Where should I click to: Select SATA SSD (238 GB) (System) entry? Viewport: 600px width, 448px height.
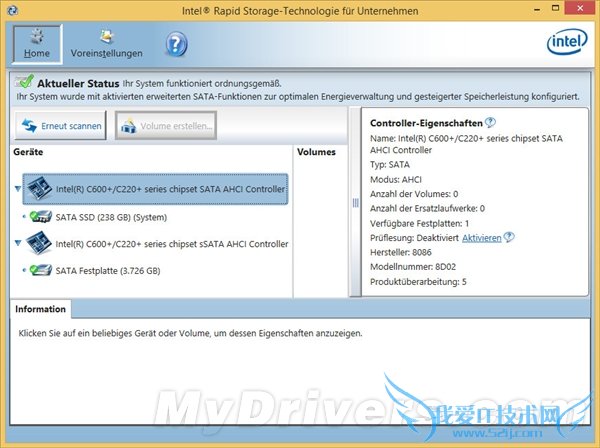(111, 217)
